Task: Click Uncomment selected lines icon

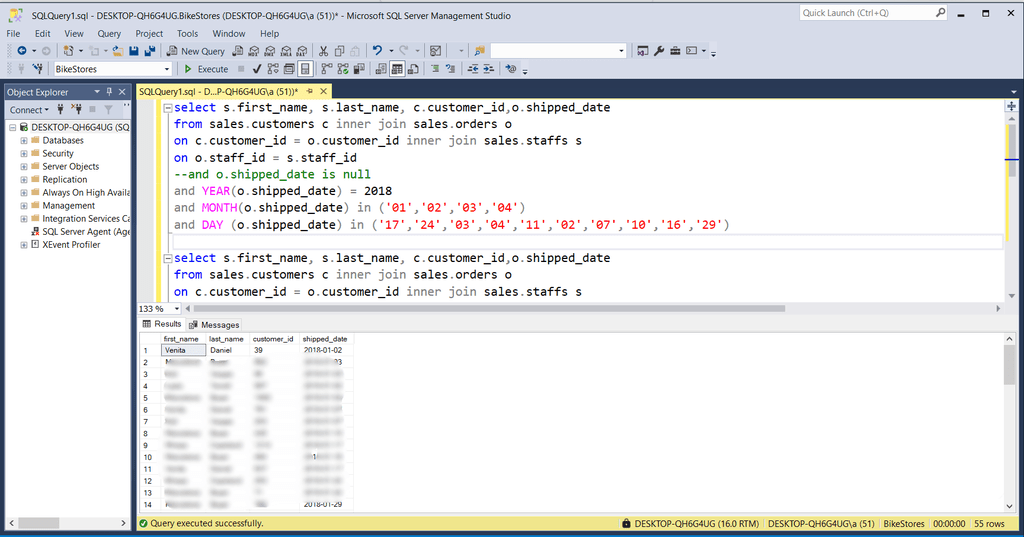Action: click(451, 69)
